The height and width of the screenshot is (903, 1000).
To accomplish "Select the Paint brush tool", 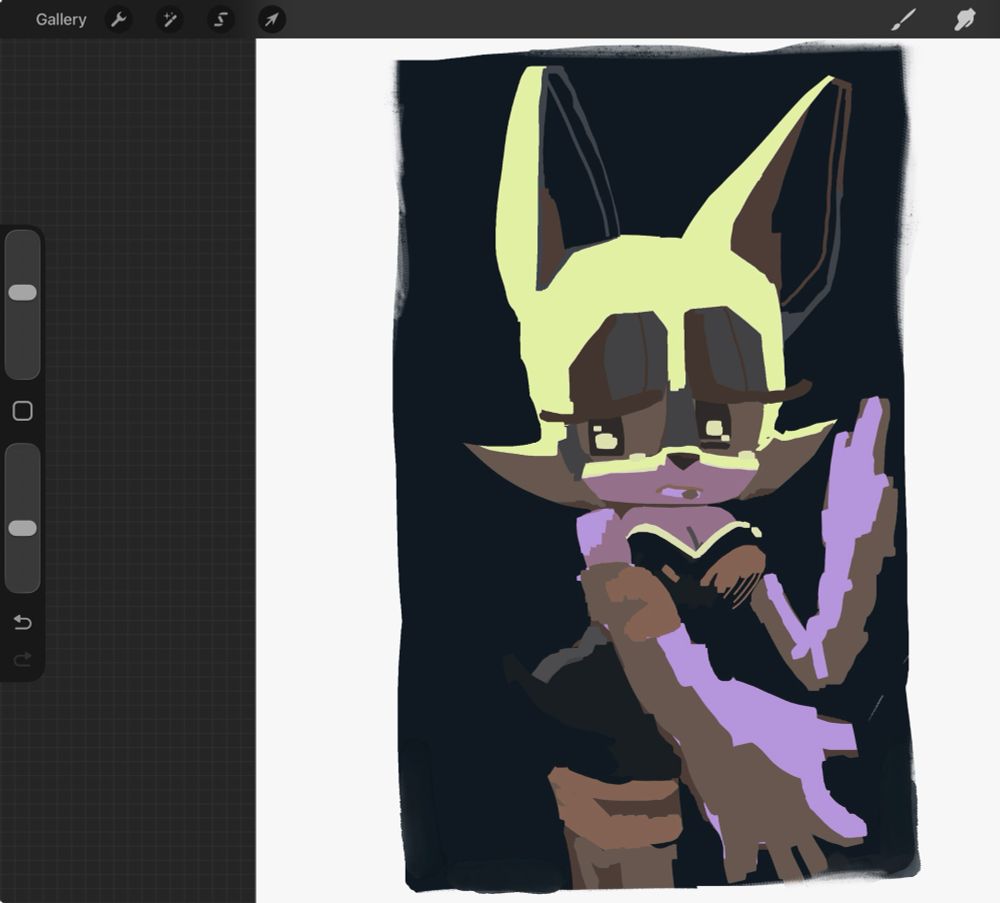I will point(903,20).
